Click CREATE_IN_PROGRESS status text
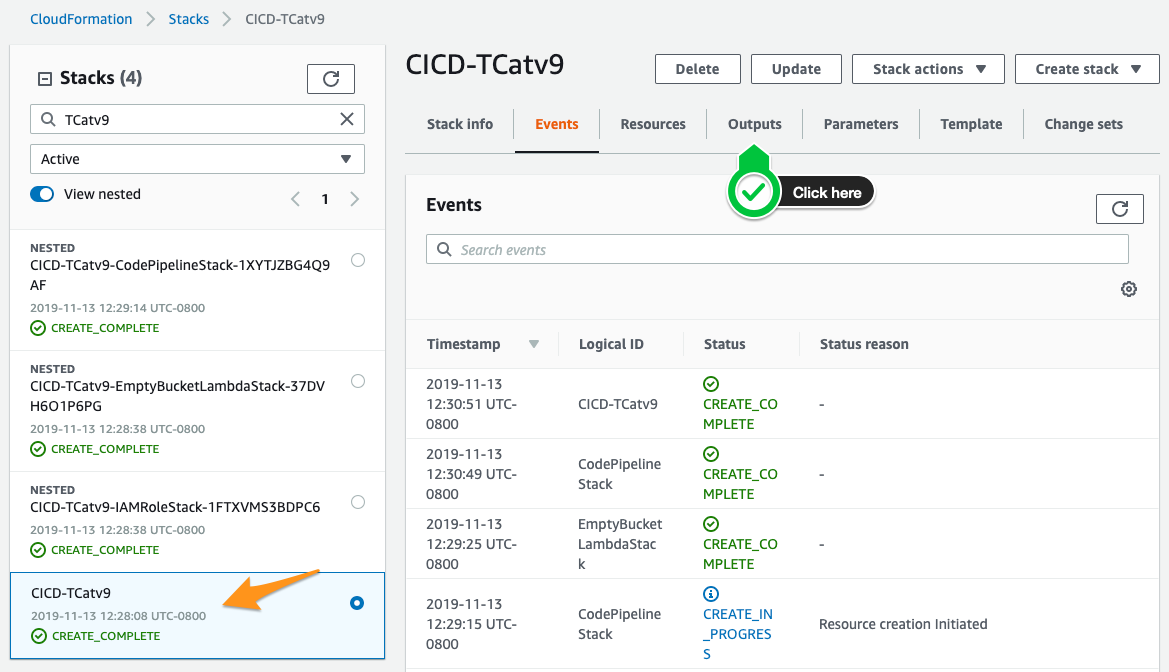Image resolution: width=1169 pixels, height=672 pixels. 738,634
